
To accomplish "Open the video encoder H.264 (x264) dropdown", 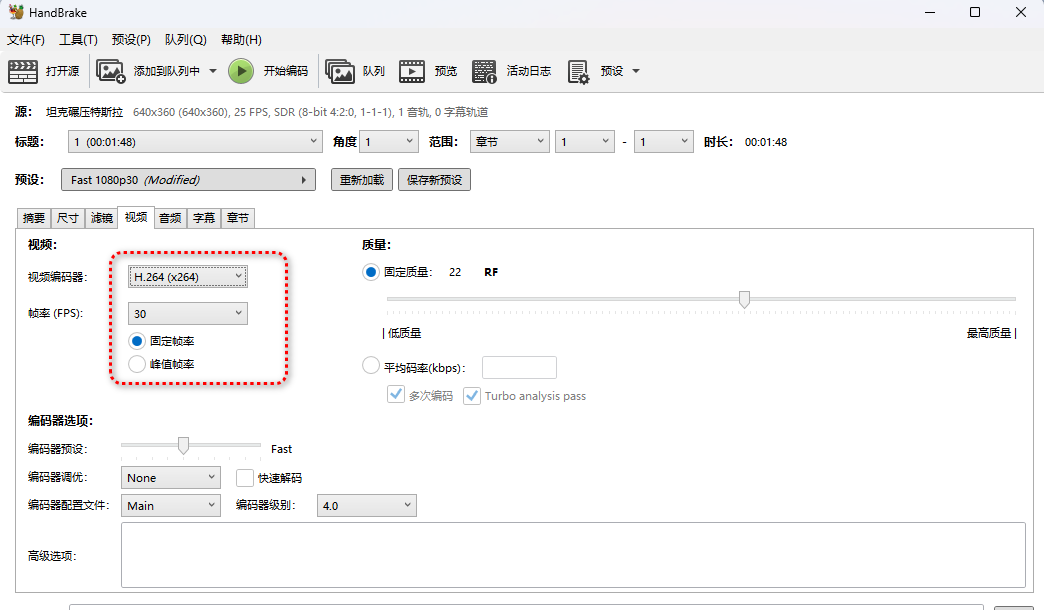I will tap(188, 277).
